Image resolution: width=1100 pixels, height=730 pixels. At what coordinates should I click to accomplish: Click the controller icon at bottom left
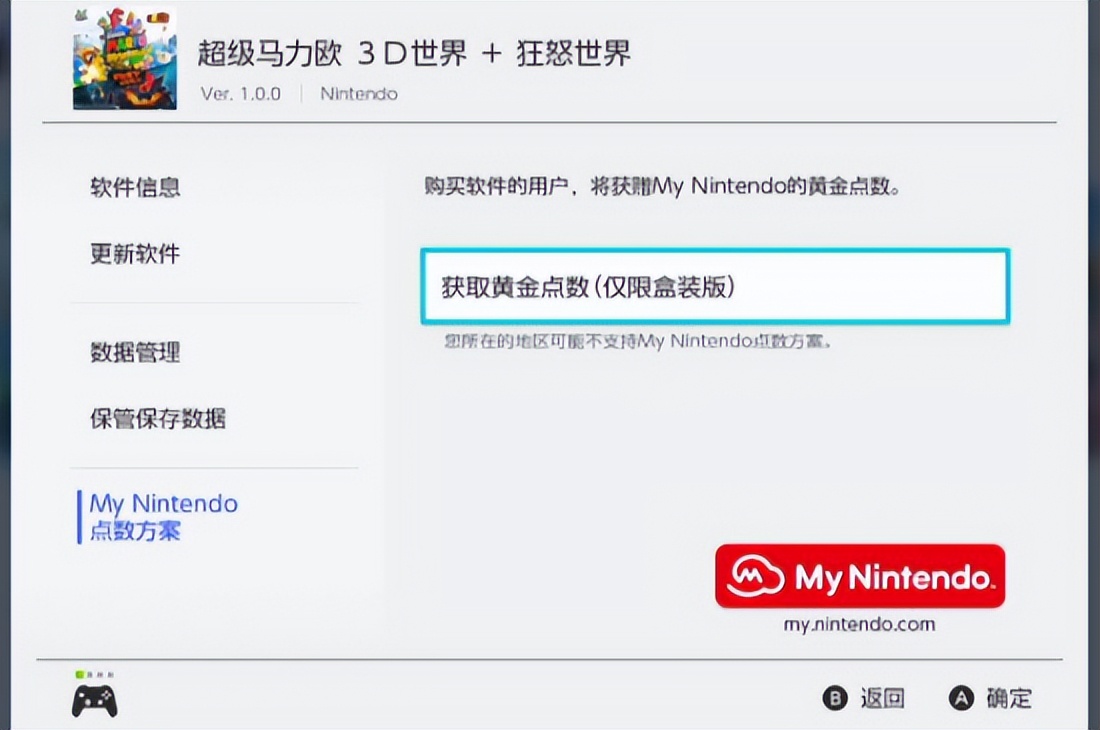[x=95, y=701]
